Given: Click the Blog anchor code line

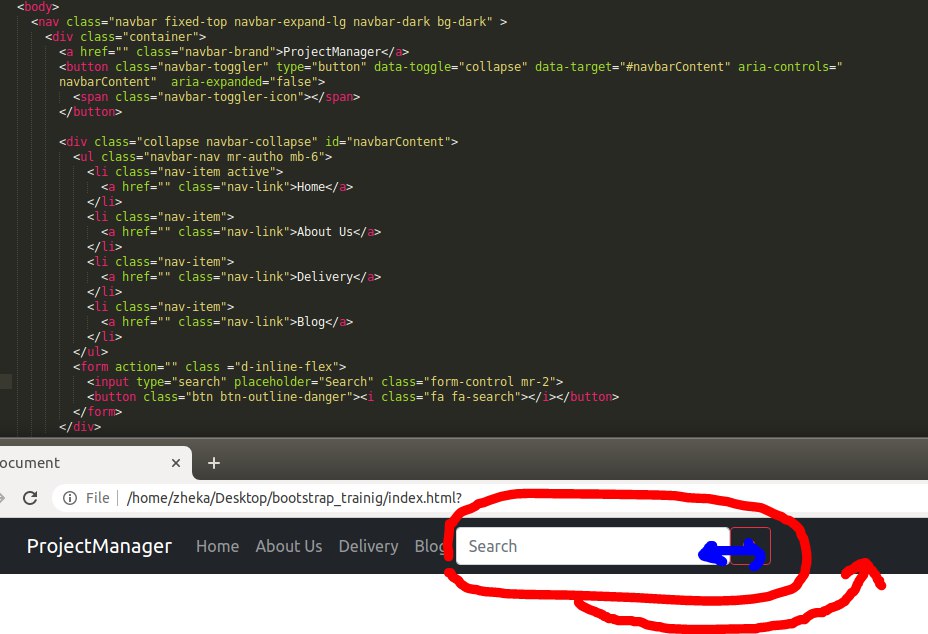Looking at the screenshot, I should 227,321.
